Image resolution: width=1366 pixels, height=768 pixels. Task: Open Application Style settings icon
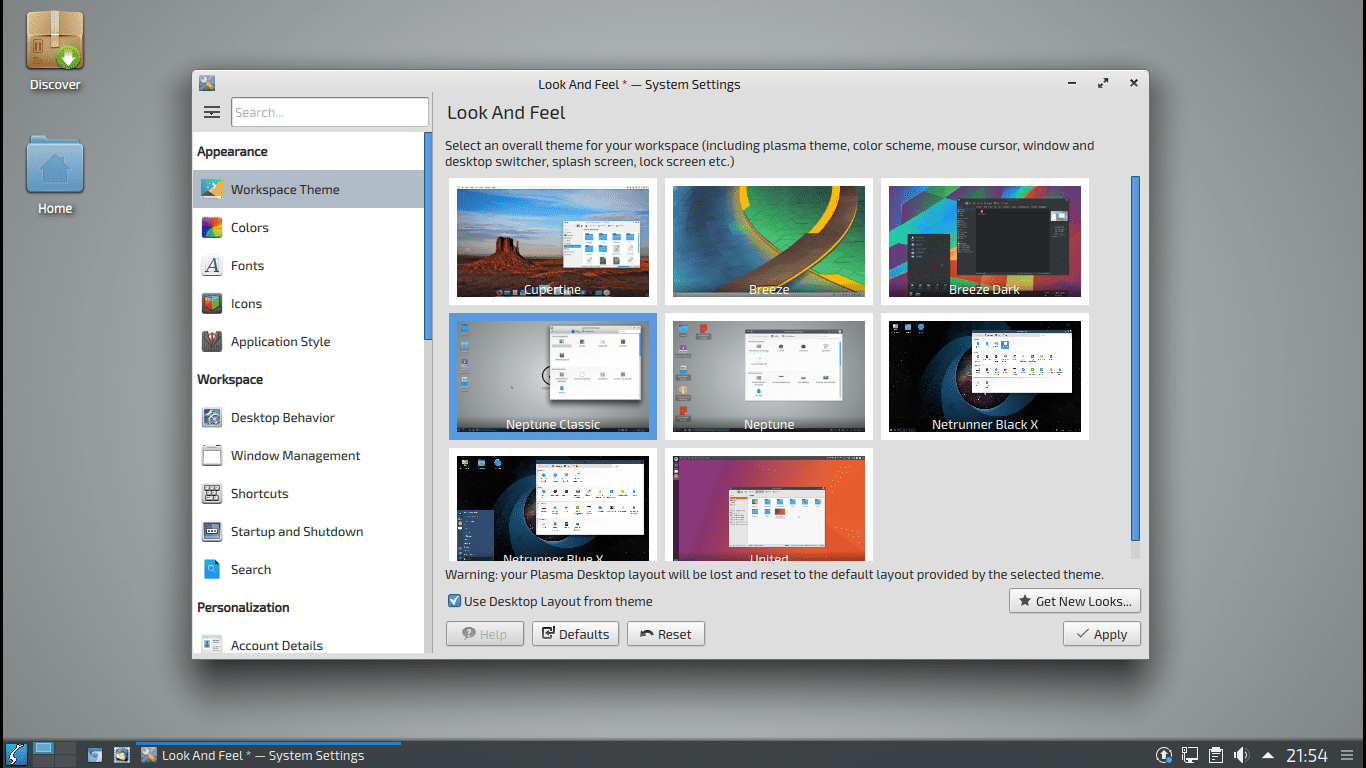point(211,341)
